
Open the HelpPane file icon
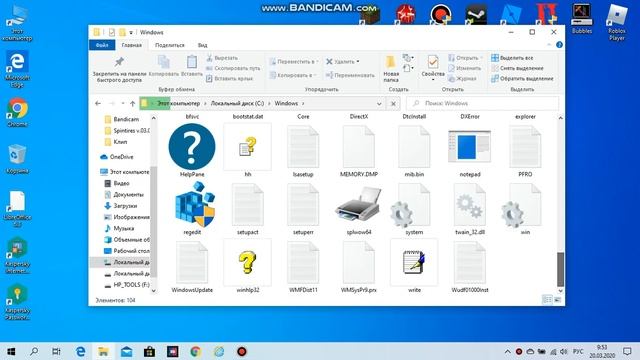point(192,147)
